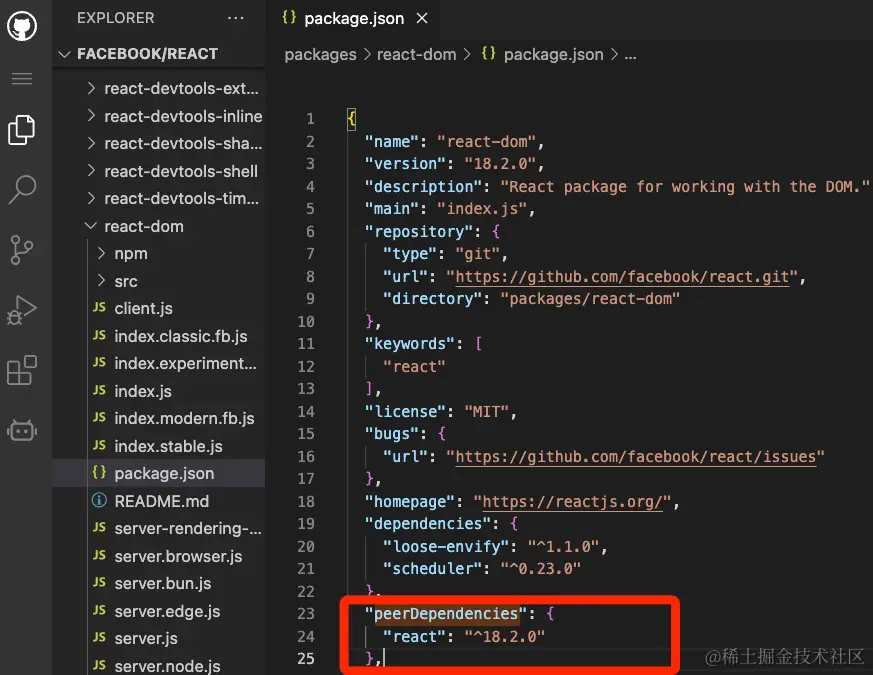
Task: Click the Remote Explorer robot icon
Action: [x=22, y=430]
